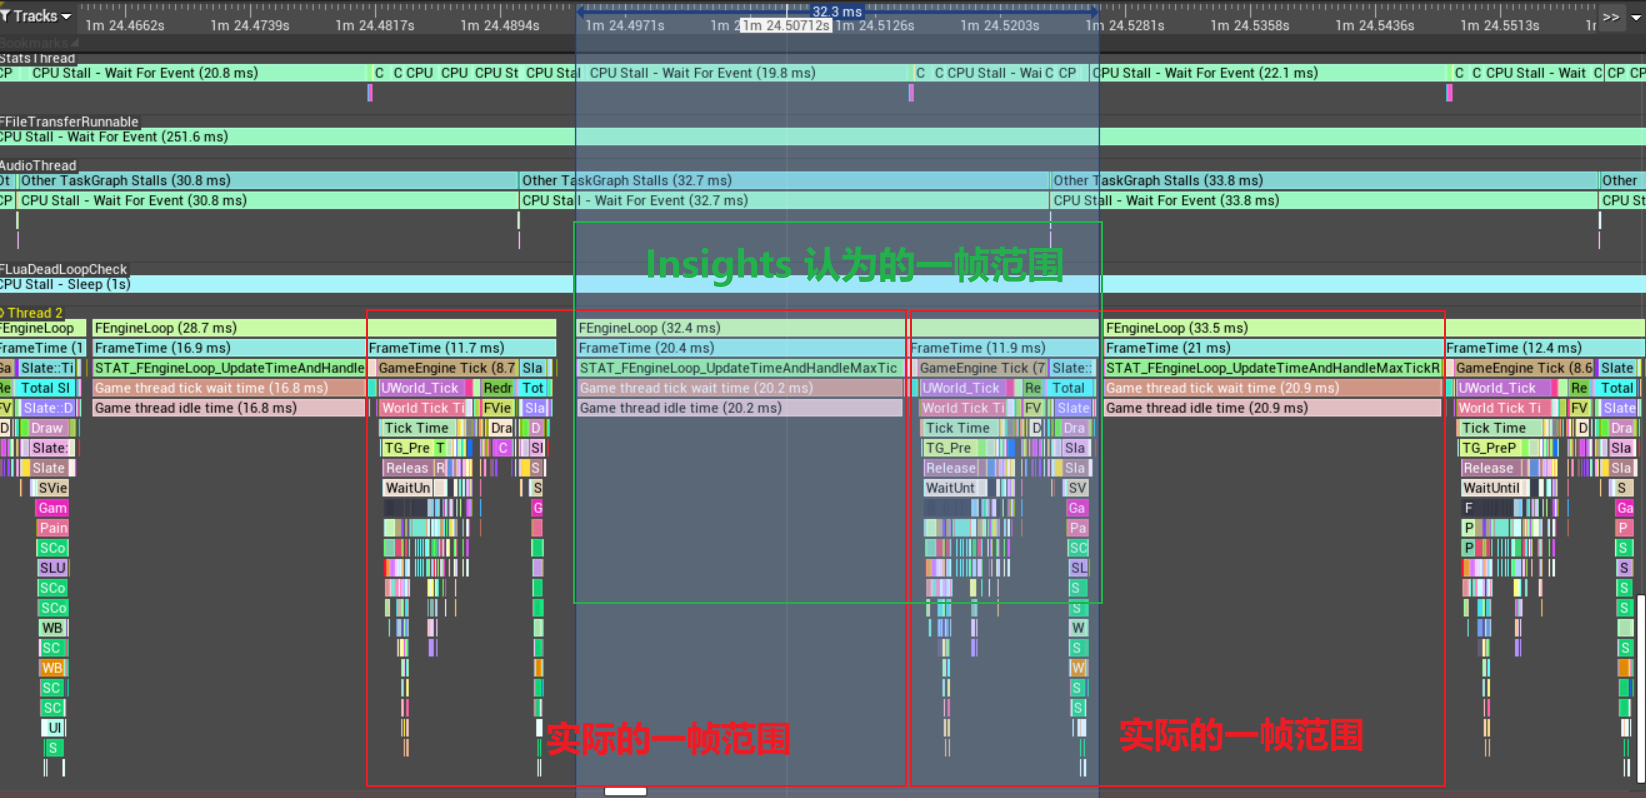
Task: Select Other TaskGraph Stalls (33.8 ms) event
Action: point(1324,181)
